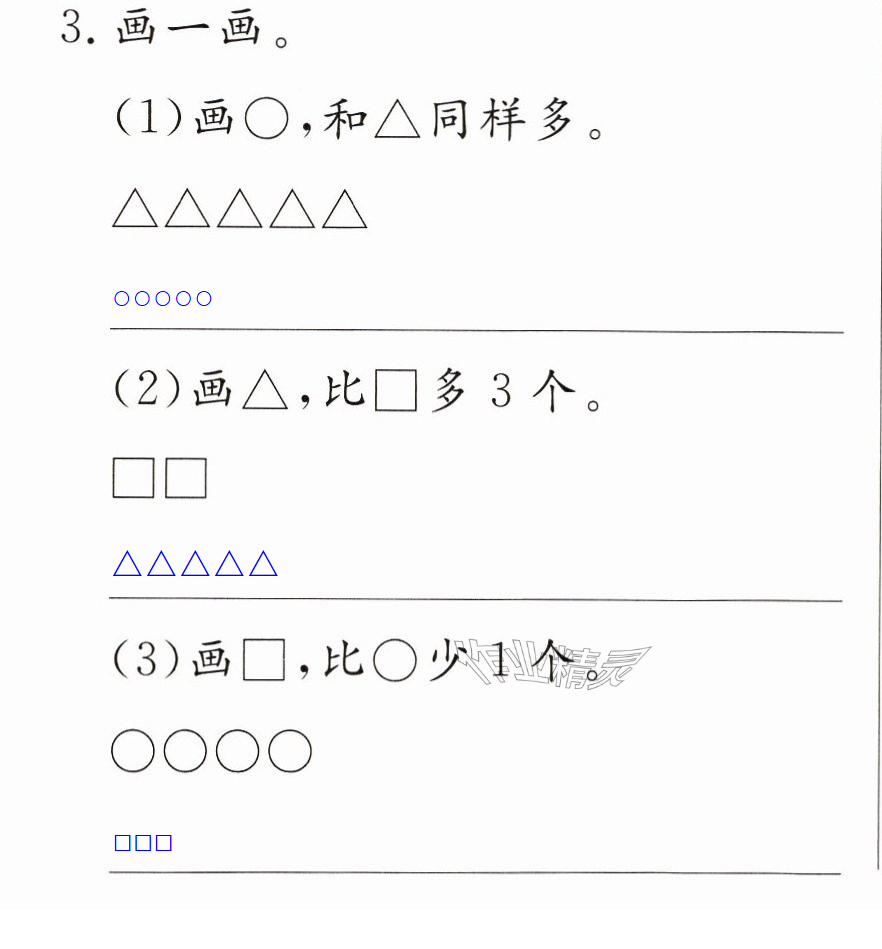Click the last blue circle in the answer row
The width and height of the screenshot is (882, 949).
pyautogui.click(x=204, y=298)
